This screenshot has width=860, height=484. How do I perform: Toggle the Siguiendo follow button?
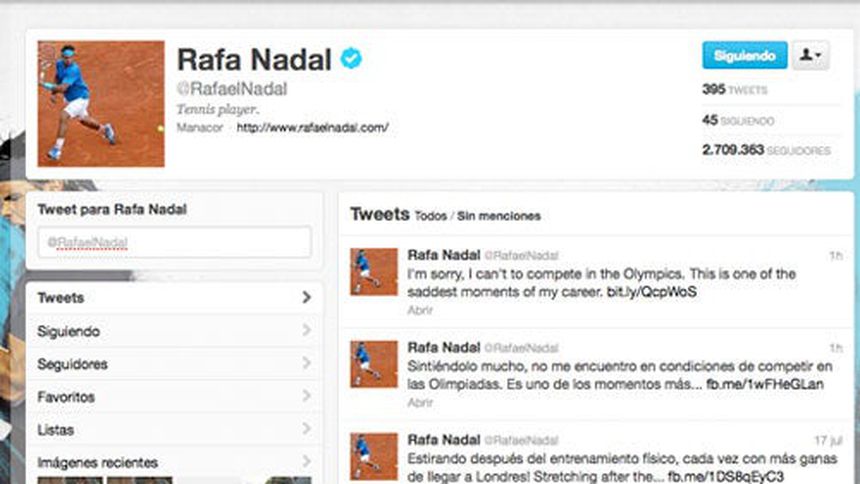point(744,56)
